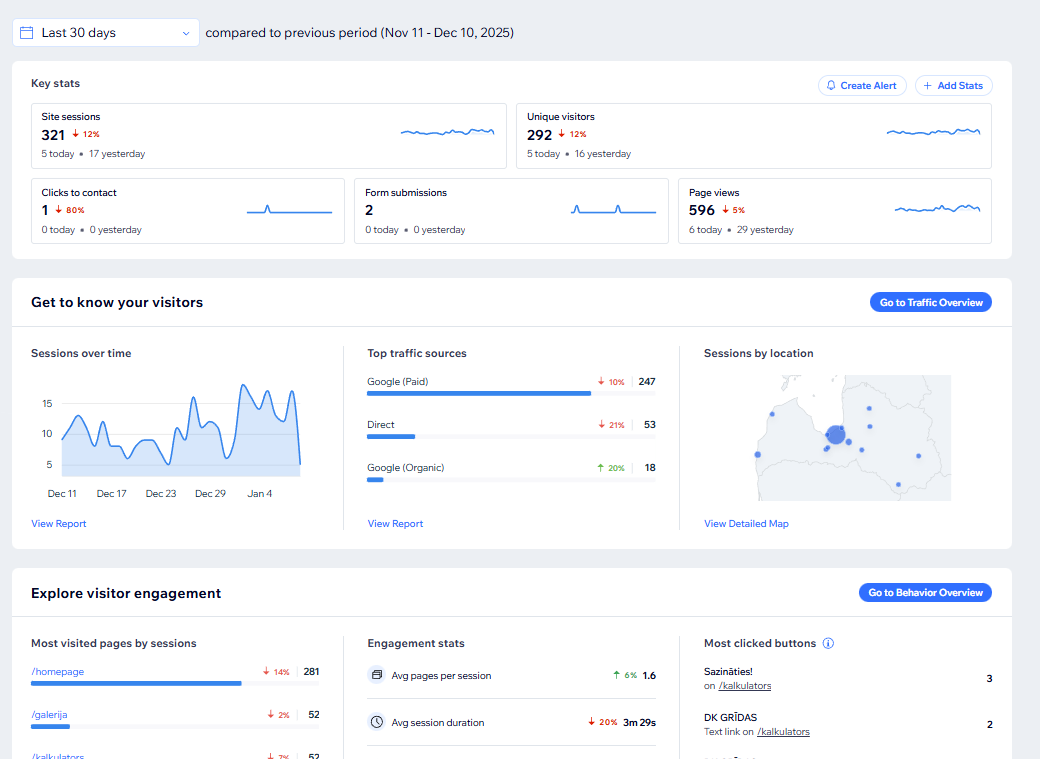Image resolution: width=1040 pixels, height=759 pixels.
Task: Select the Clicks to contact card
Action: click(187, 211)
